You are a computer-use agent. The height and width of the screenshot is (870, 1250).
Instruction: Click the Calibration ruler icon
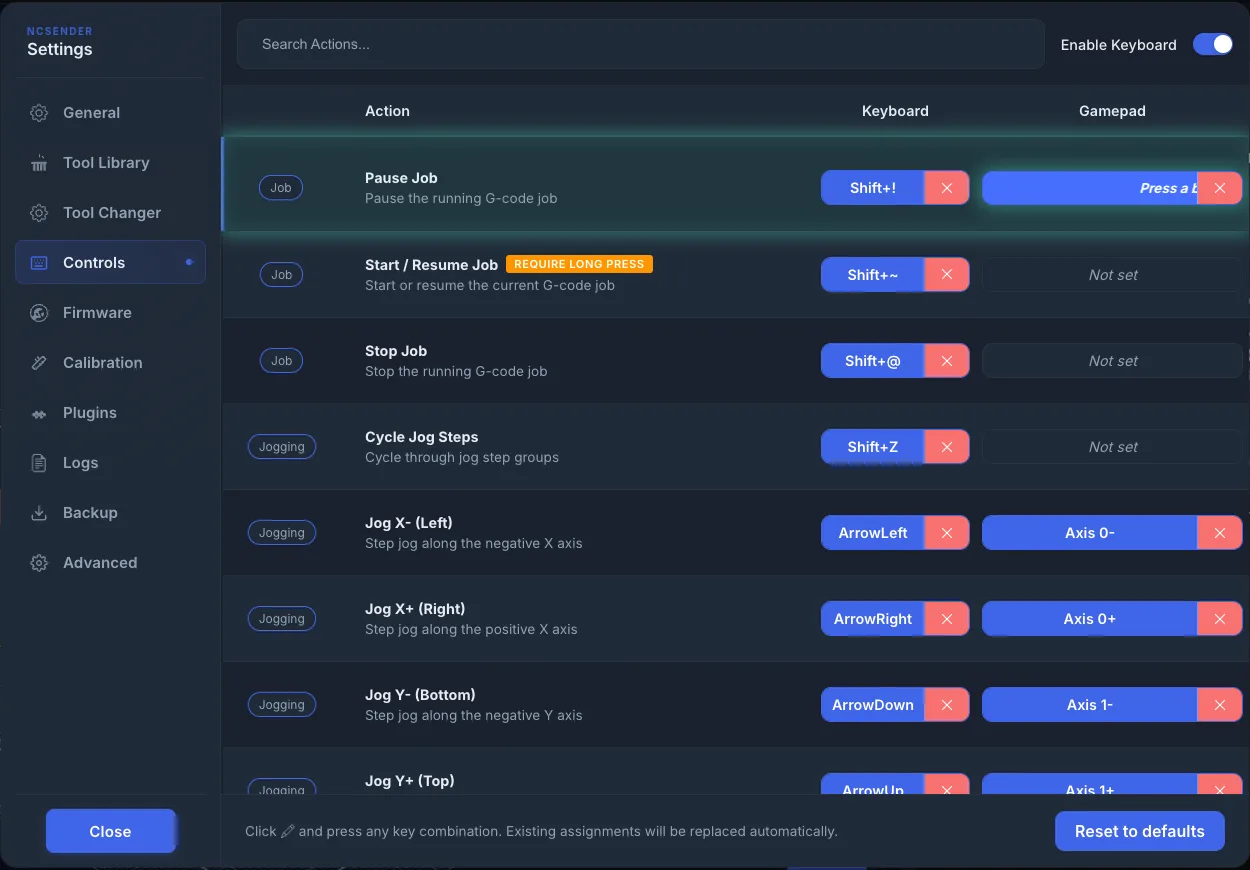[39, 363]
